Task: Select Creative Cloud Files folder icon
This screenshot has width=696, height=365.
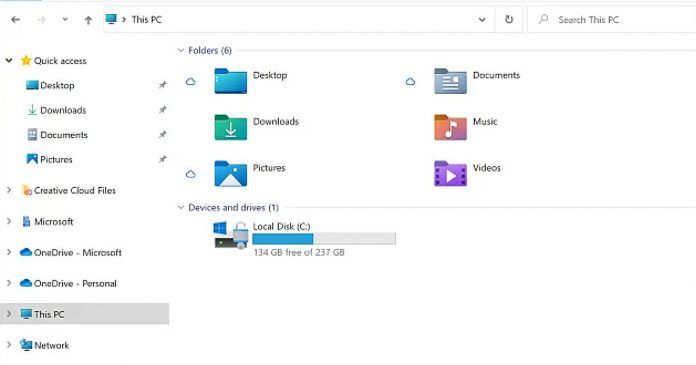Action: point(27,190)
